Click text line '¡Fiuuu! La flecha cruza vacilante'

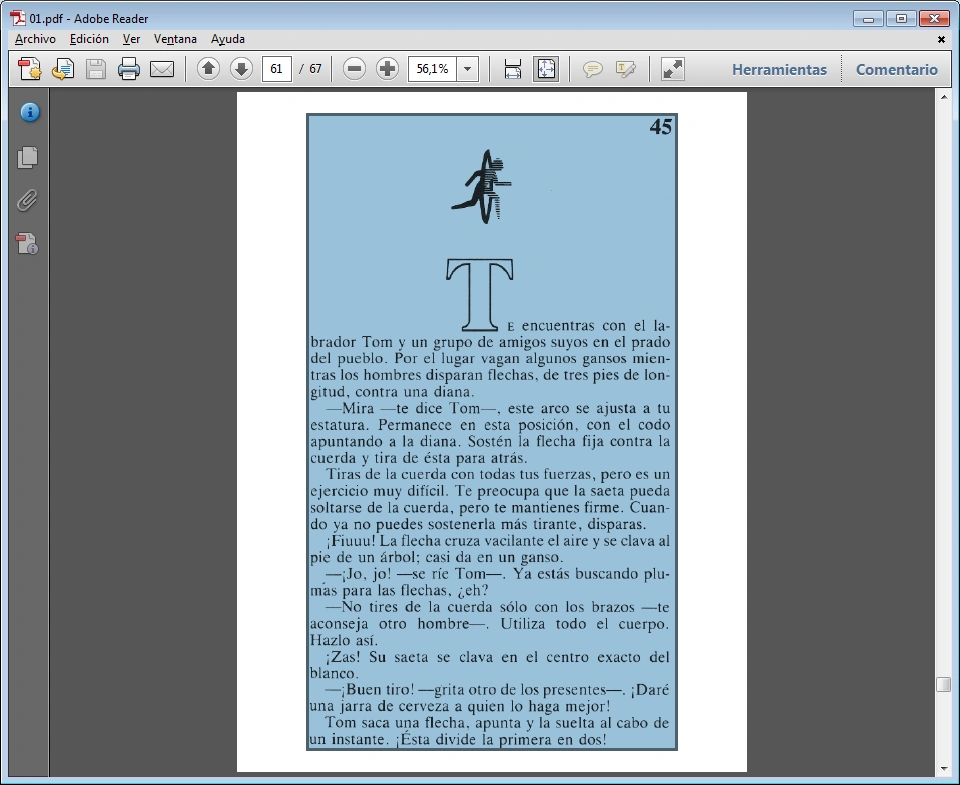(498, 541)
